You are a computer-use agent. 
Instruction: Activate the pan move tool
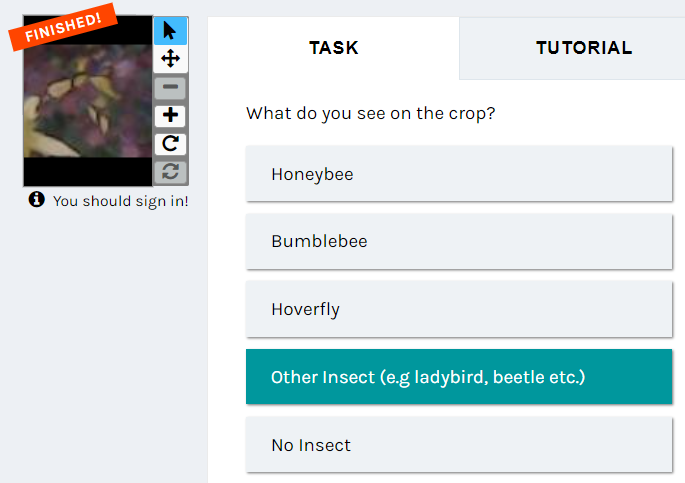[x=170, y=59]
